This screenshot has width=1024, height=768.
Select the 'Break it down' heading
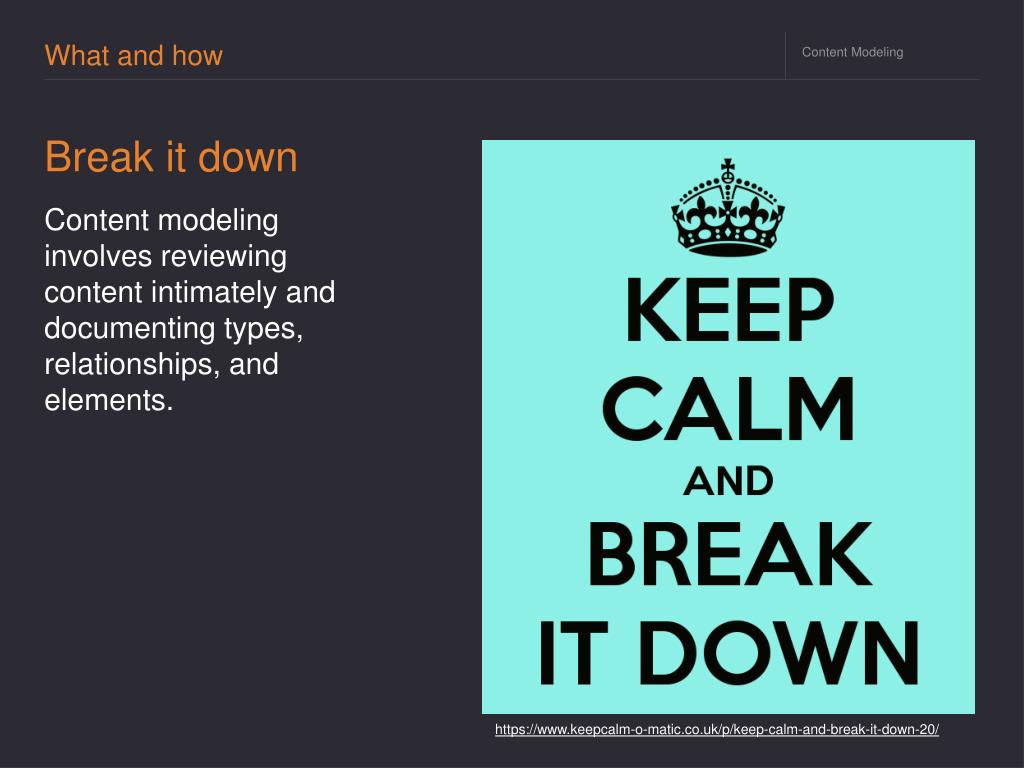click(171, 157)
